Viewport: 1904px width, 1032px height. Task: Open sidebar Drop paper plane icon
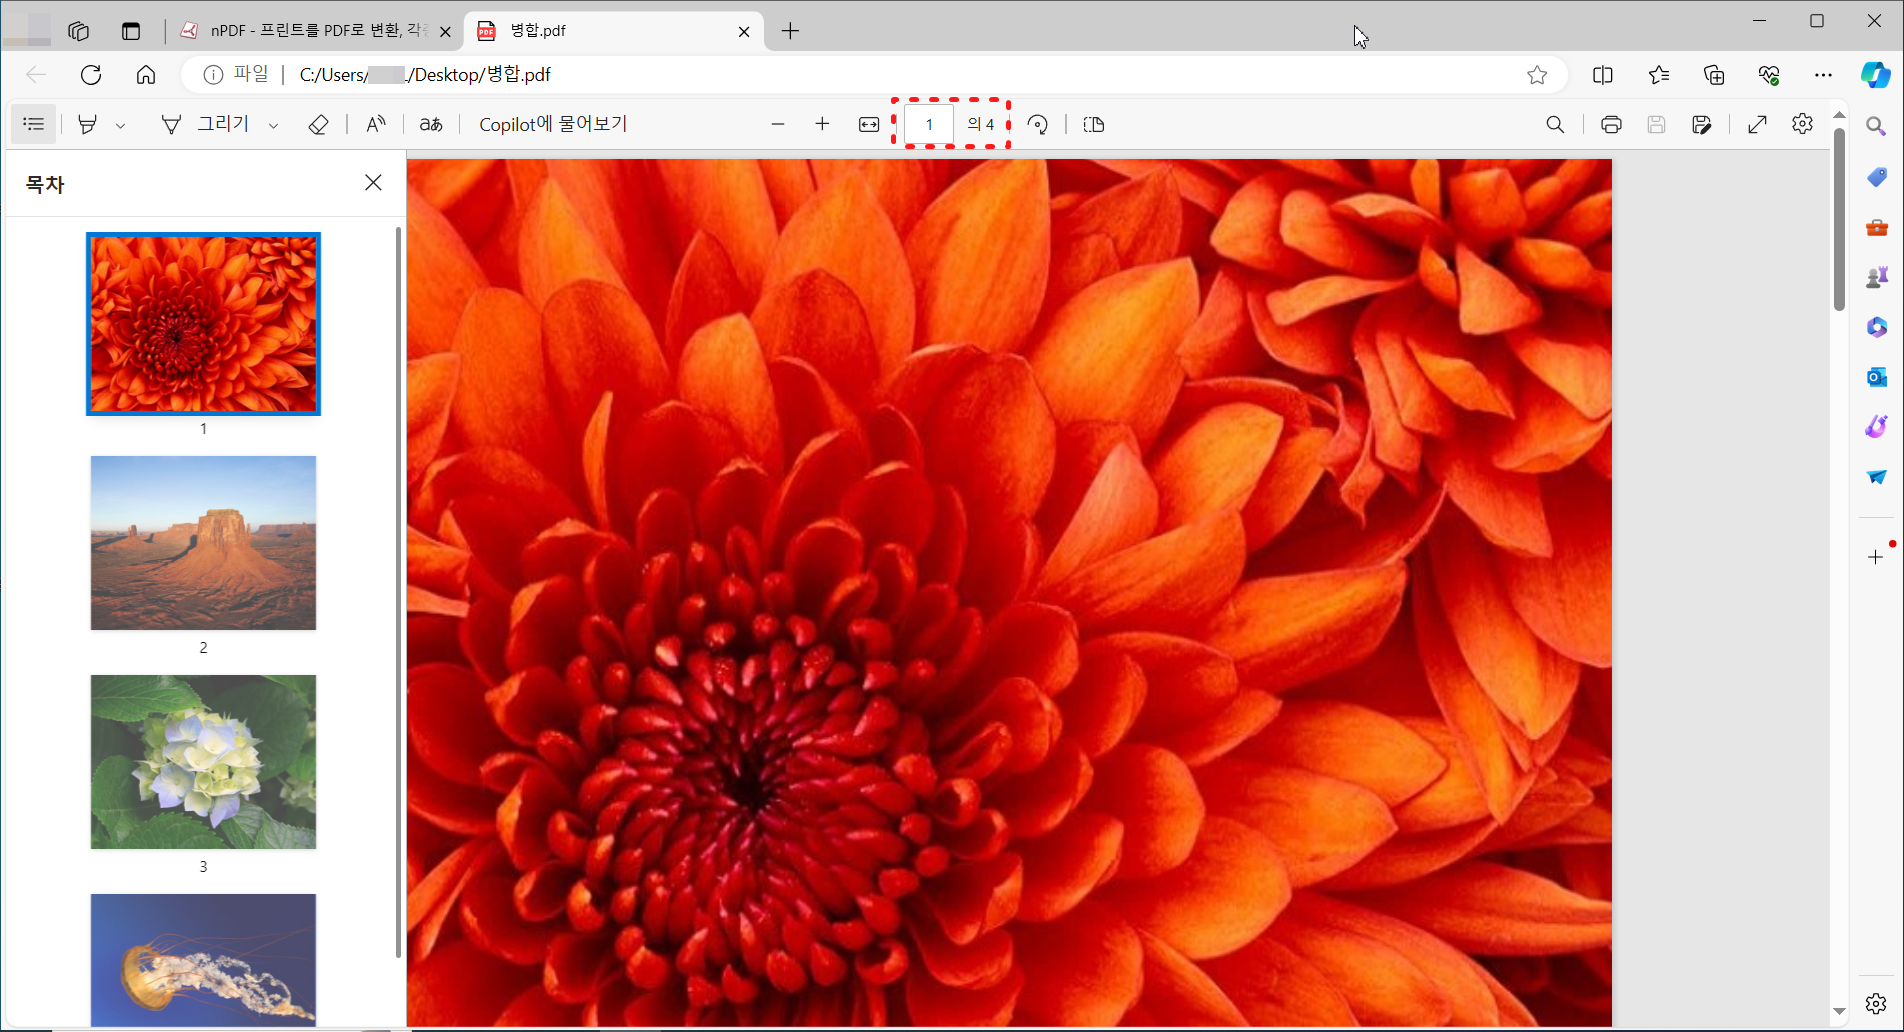(x=1876, y=477)
